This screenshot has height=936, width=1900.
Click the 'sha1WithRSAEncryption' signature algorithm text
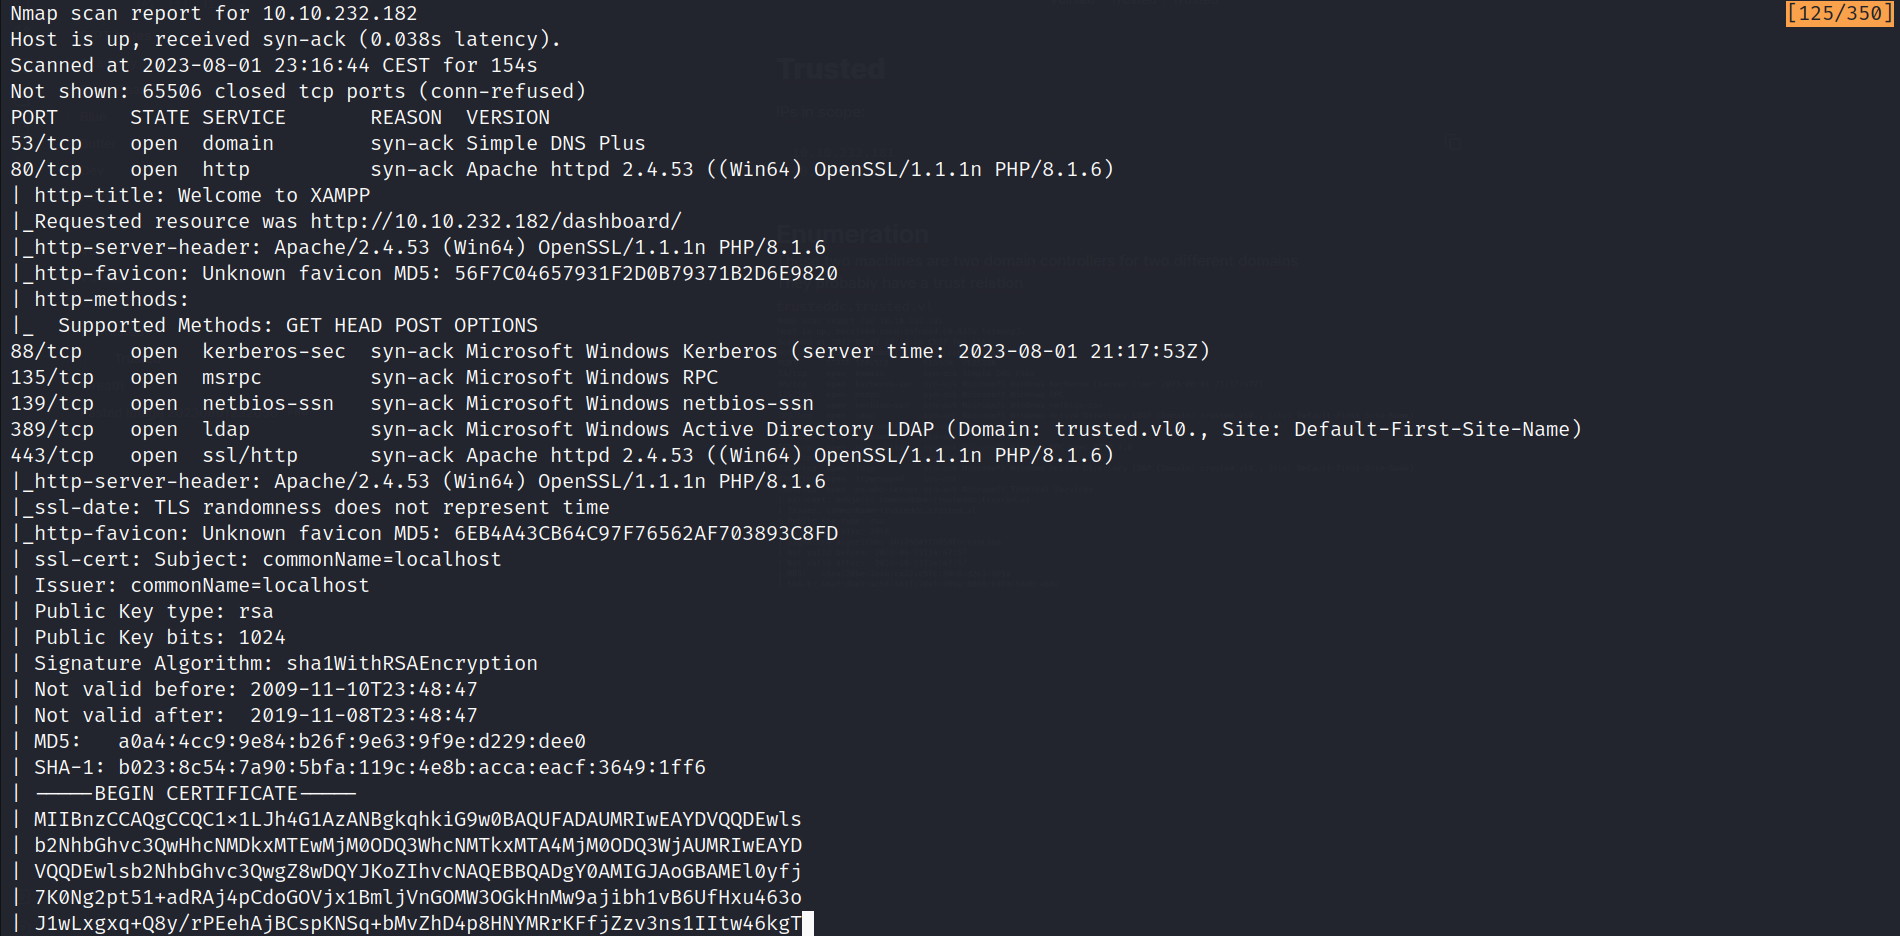(412, 663)
